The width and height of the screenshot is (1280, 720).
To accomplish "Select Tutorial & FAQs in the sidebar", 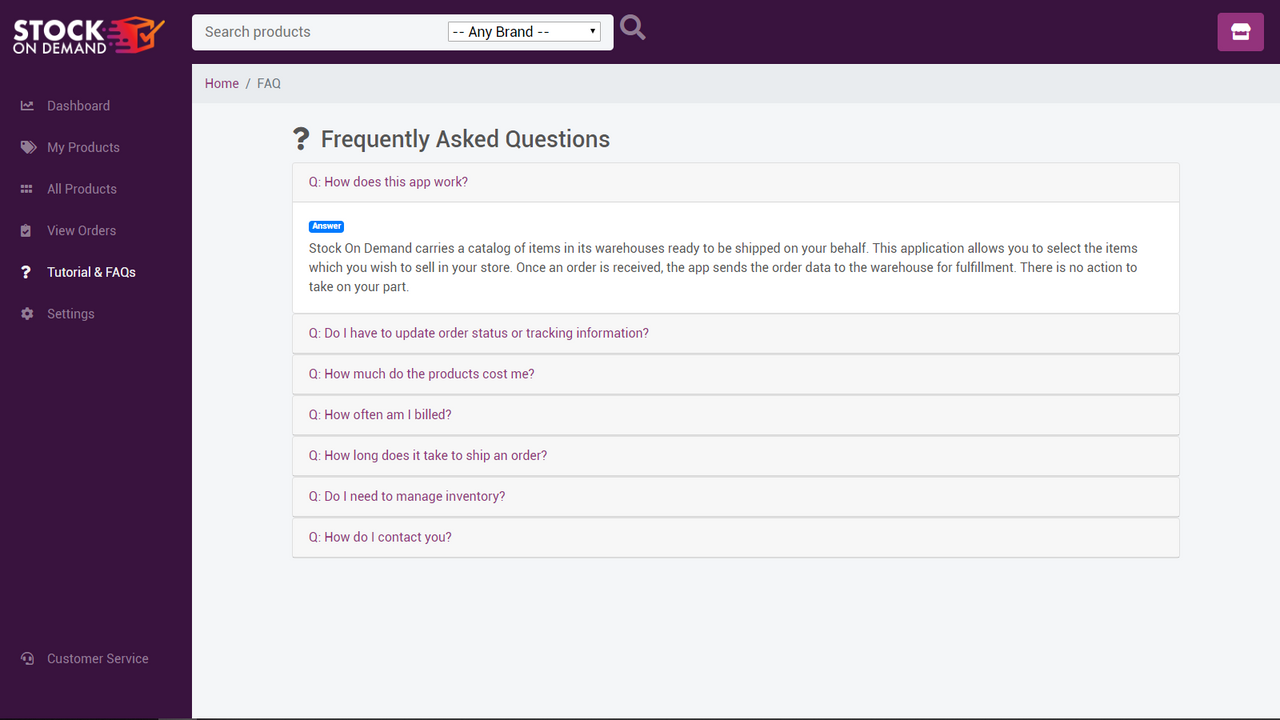I will 91,272.
